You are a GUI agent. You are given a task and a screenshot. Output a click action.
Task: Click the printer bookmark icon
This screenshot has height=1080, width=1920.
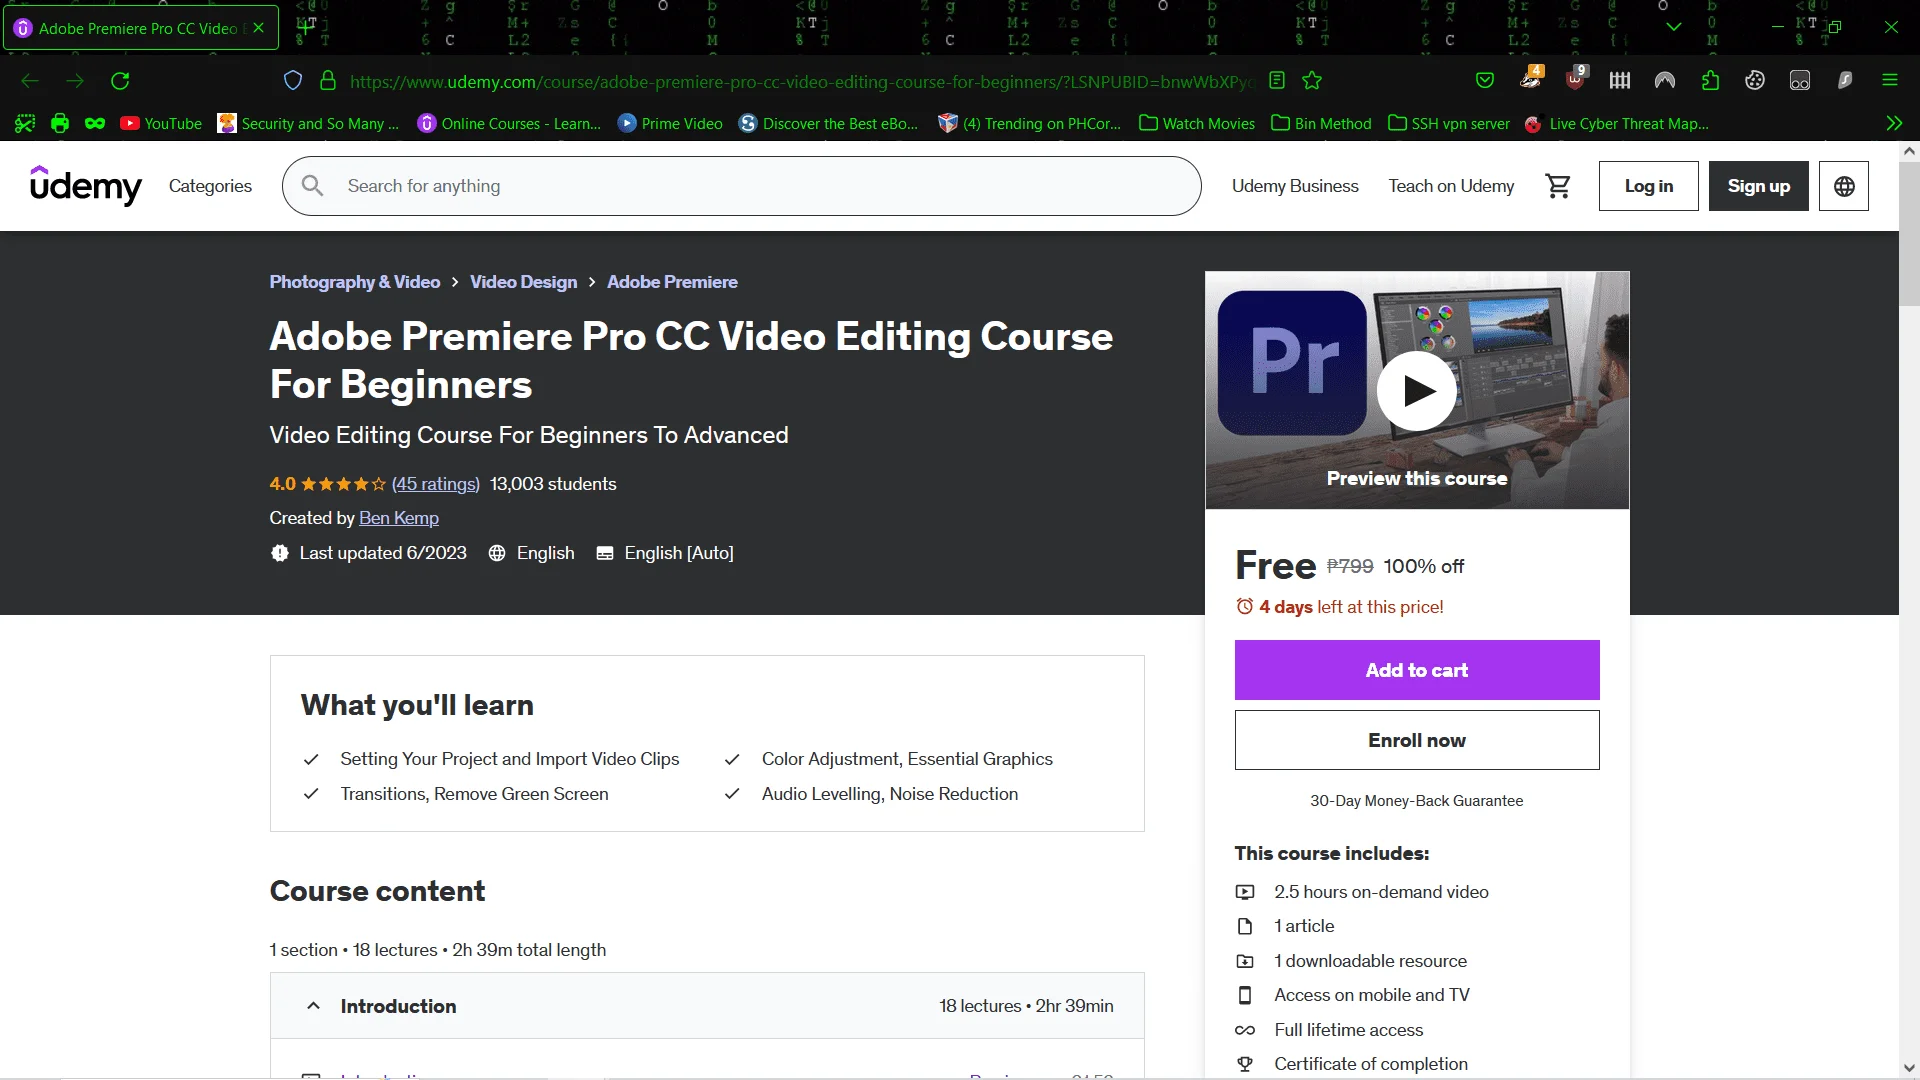(x=60, y=124)
